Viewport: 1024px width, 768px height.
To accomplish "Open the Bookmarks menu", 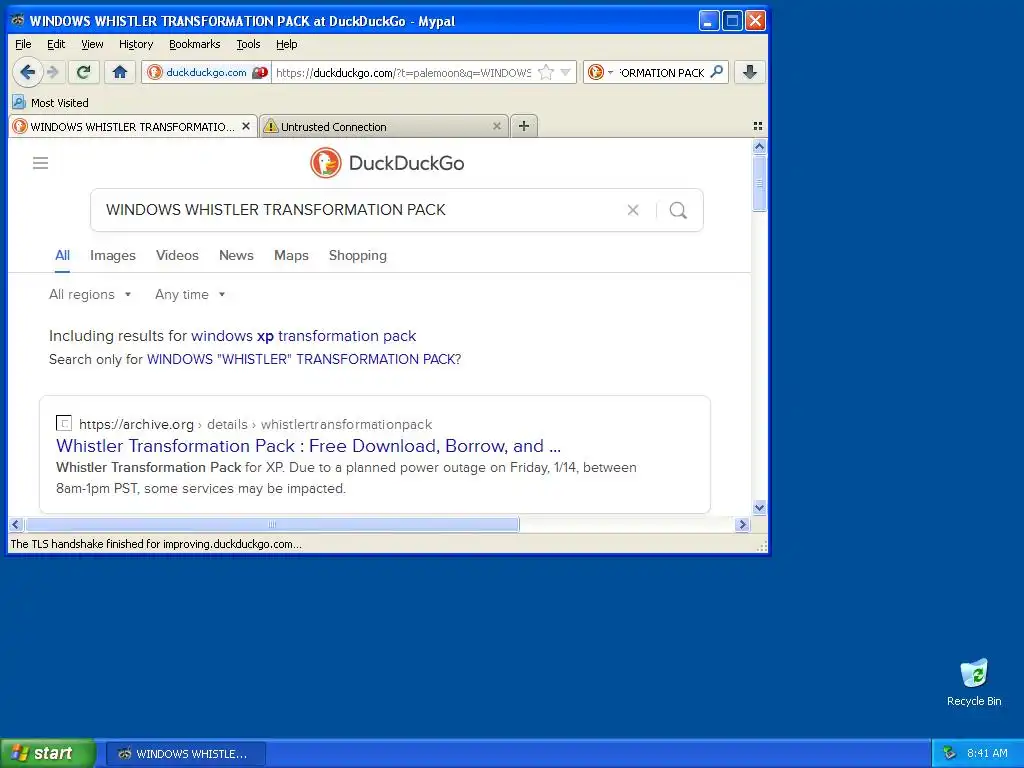I will point(195,44).
